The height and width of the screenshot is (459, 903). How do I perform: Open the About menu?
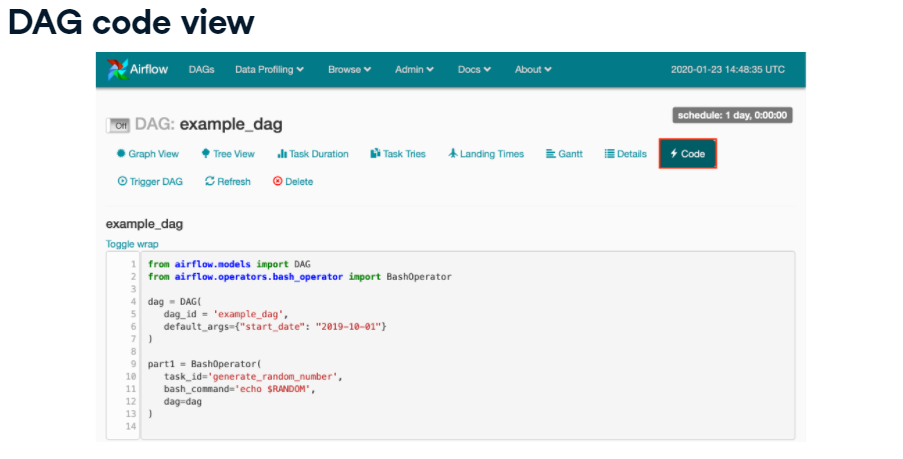(x=533, y=70)
